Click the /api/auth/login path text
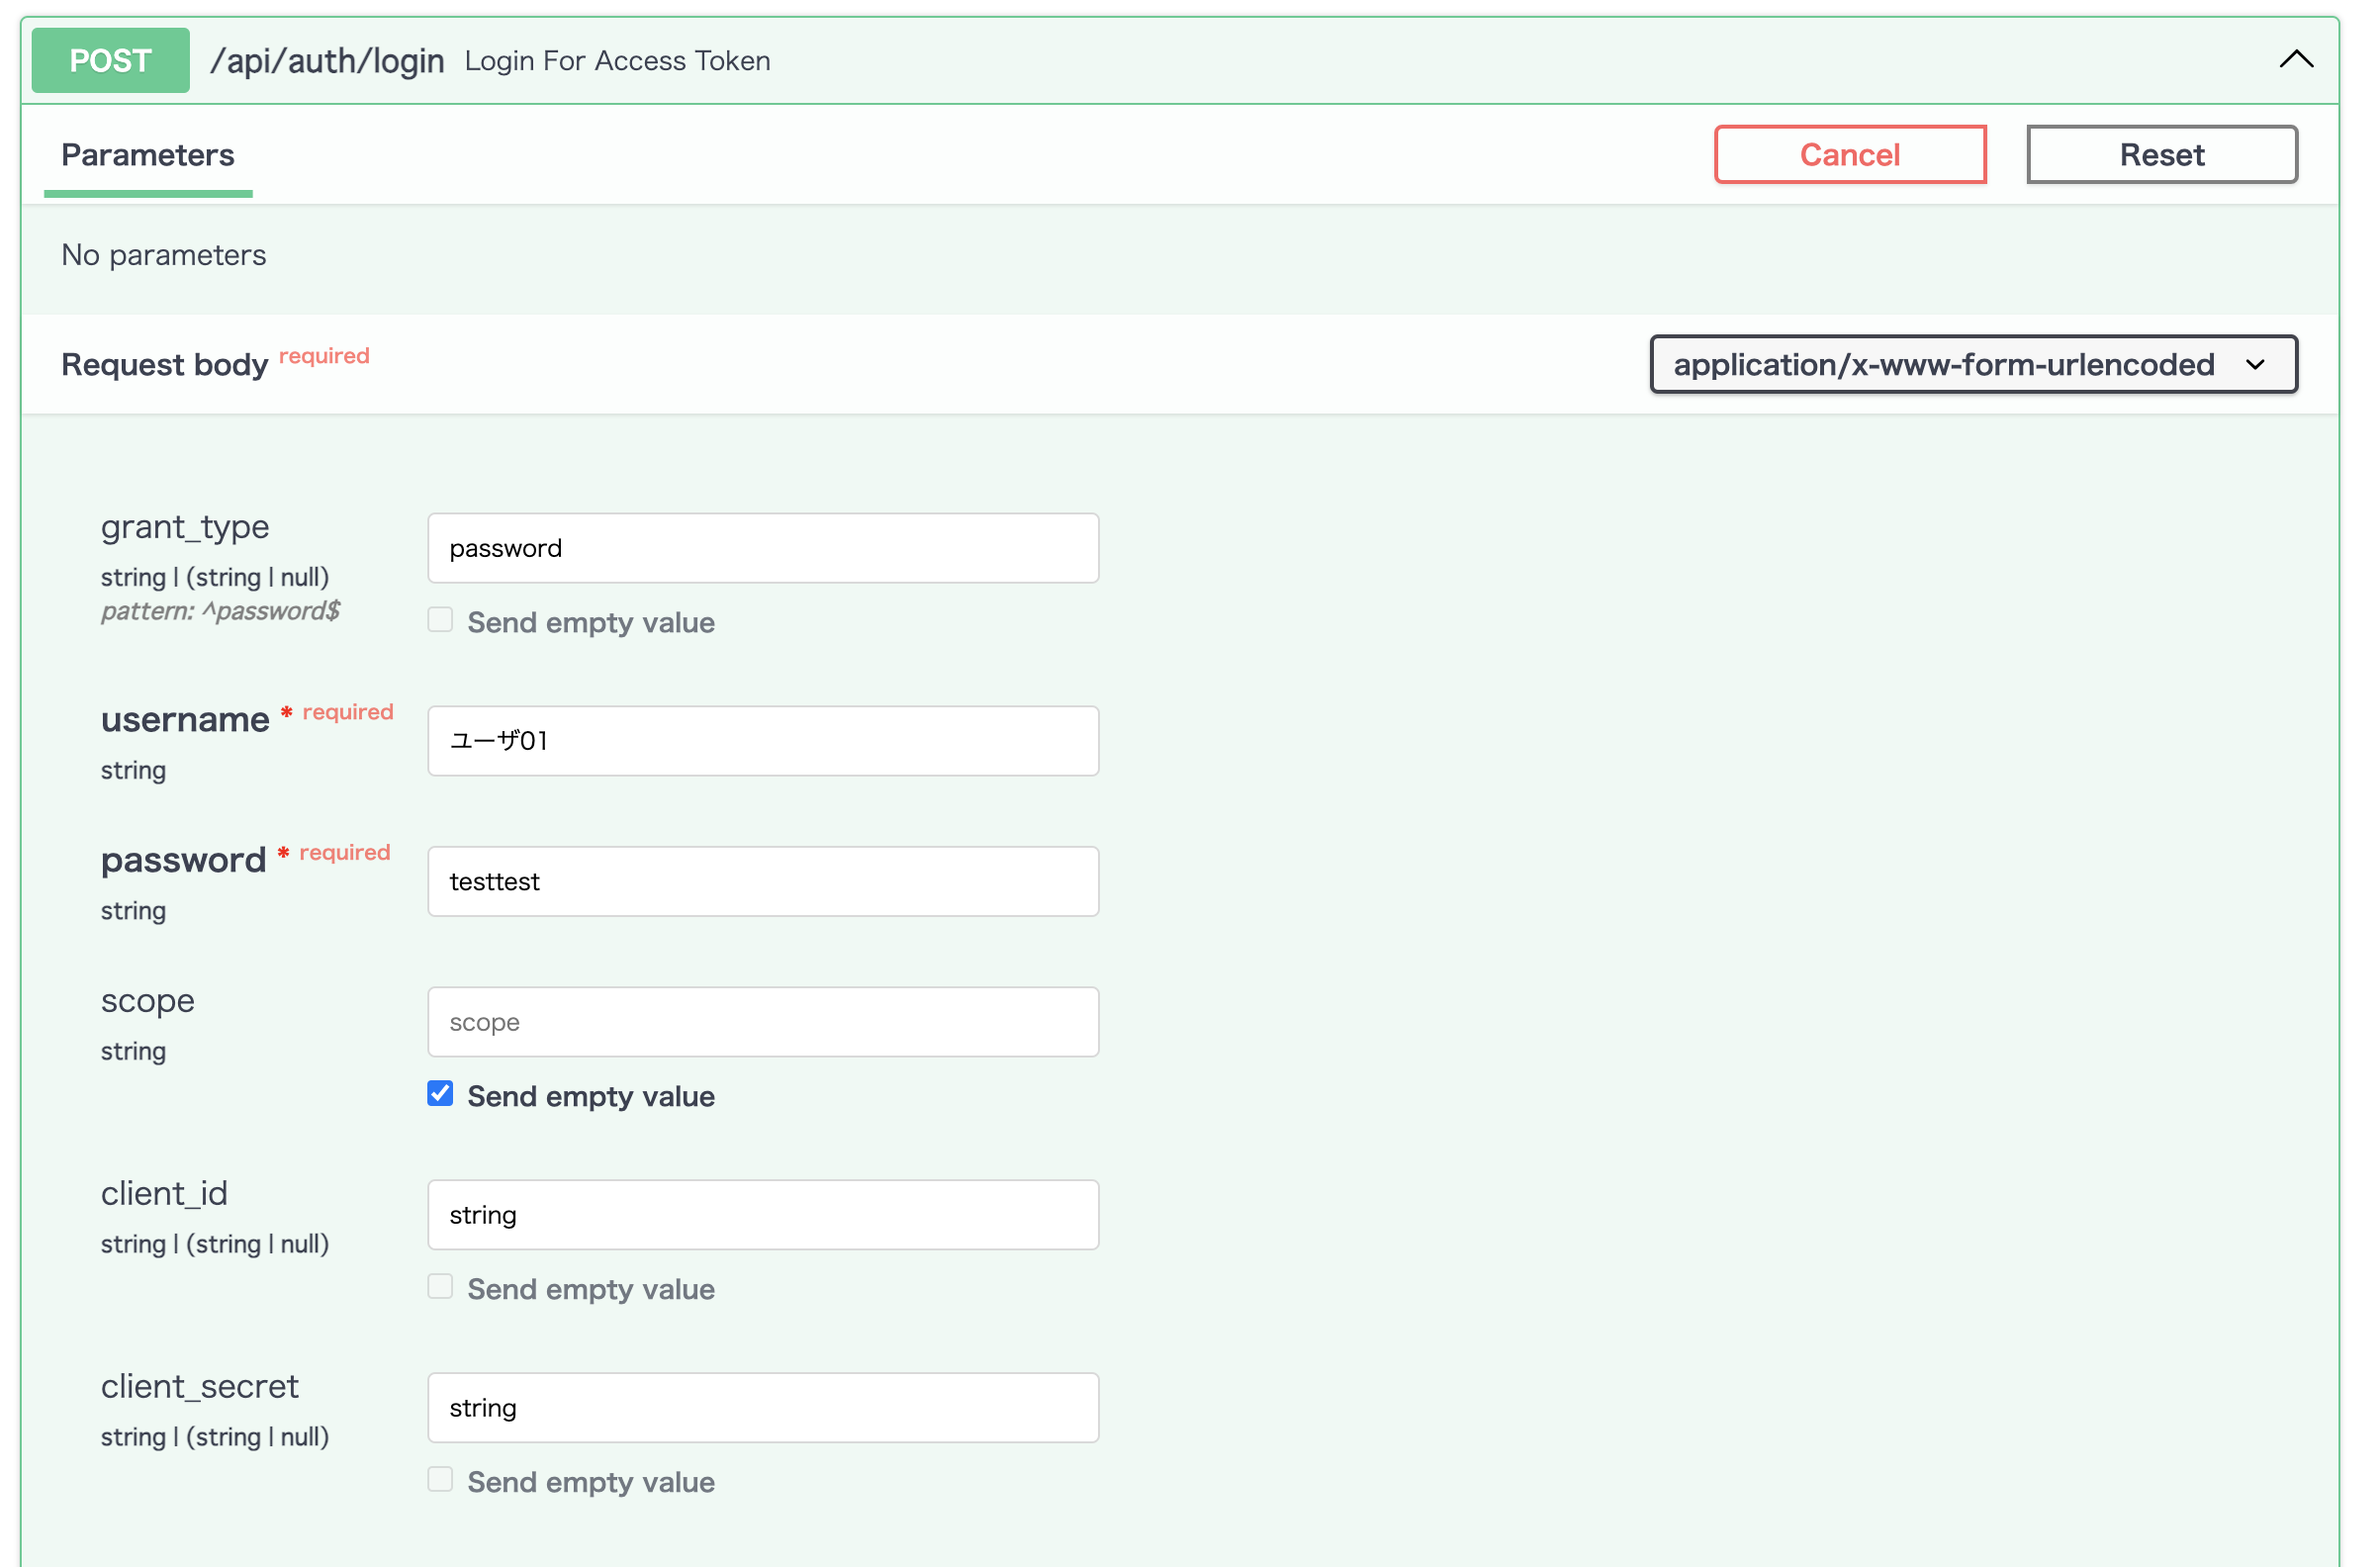Viewport: 2380px width, 1567px height. pyautogui.click(x=327, y=61)
